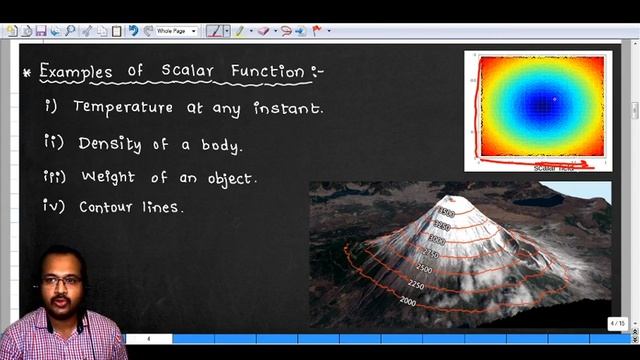640x360 pixels.
Task: Click the vertical scrollbar thumb
Action: 635,110
